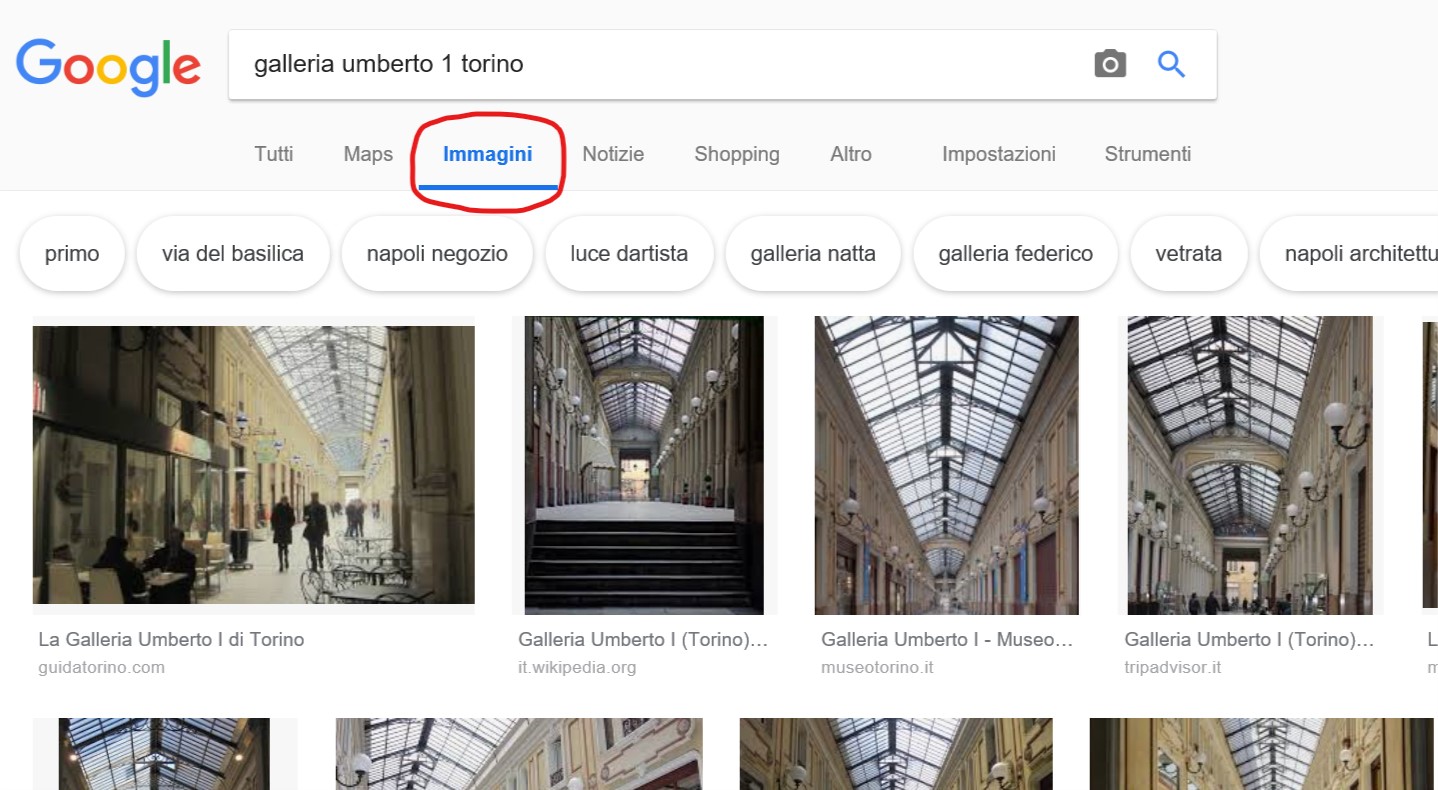Click the camera search-by-image icon
The width and height of the screenshot is (1438, 790).
point(1109,65)
